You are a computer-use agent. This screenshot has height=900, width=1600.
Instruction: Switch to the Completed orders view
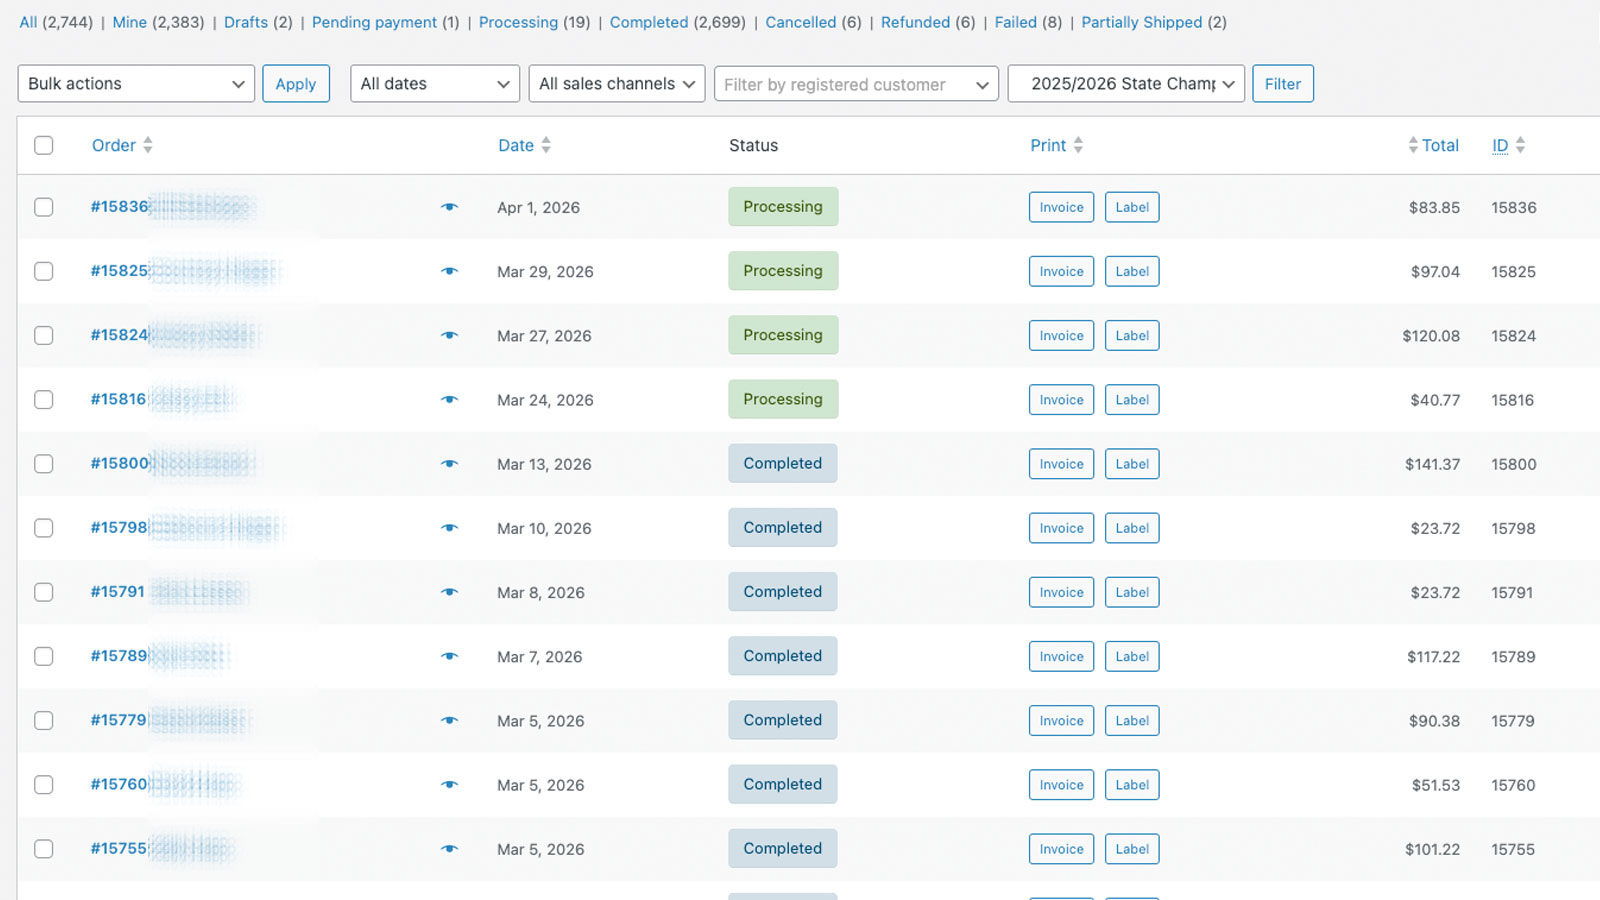tap(648, 22)
